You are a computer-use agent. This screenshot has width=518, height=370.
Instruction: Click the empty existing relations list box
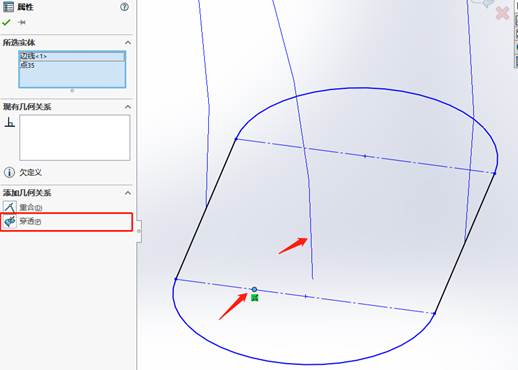click(x=75, y=138)
